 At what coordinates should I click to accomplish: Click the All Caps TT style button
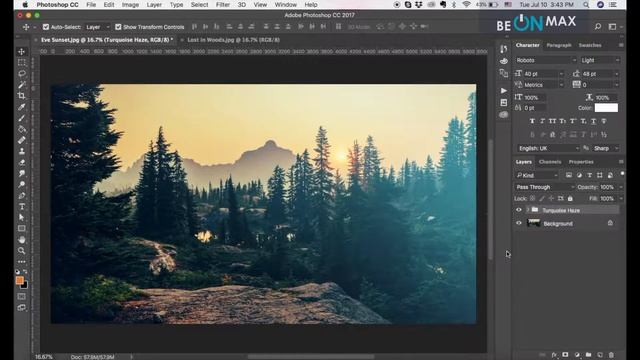553,121
